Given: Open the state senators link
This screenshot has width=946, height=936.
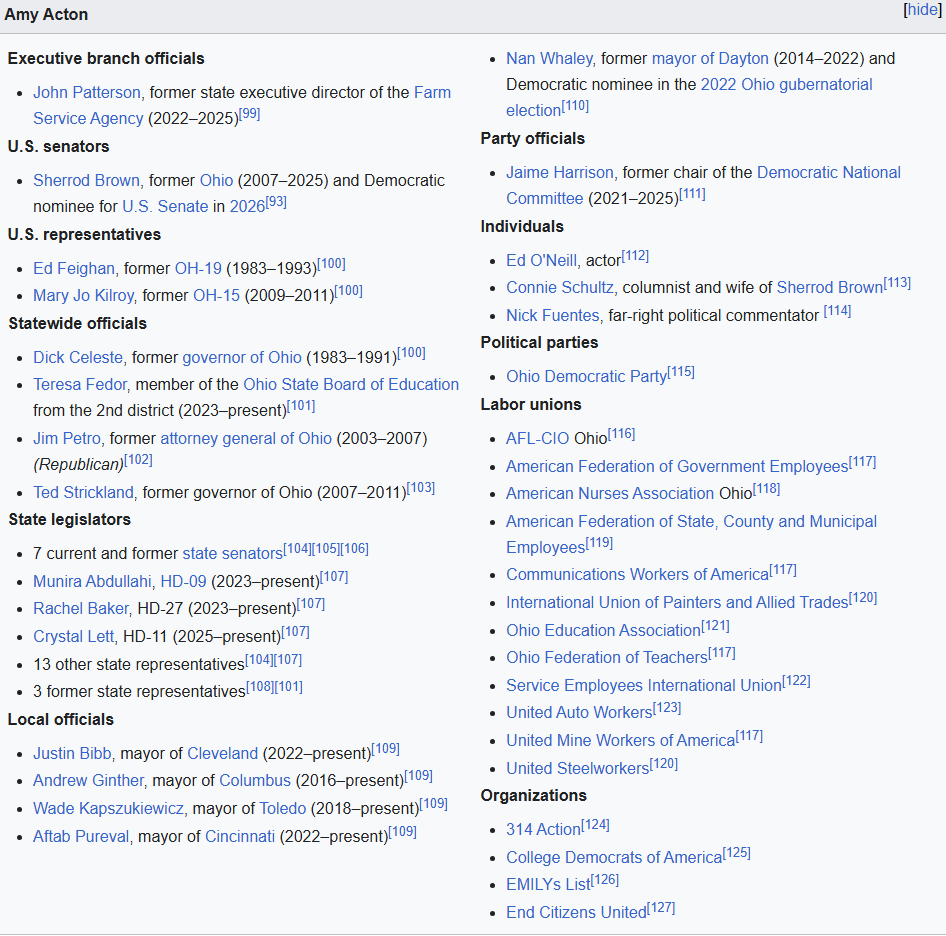Looking at the screenshot, I should click(x=232, y=553).
